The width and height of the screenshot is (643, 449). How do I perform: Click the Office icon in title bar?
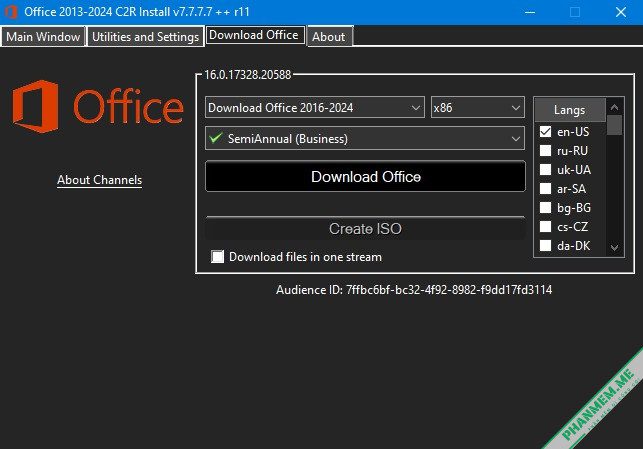pyautogui.click(x=11, y=12)
